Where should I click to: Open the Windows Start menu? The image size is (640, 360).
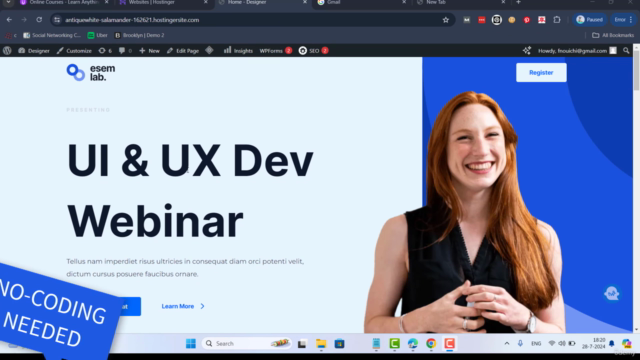191,344
